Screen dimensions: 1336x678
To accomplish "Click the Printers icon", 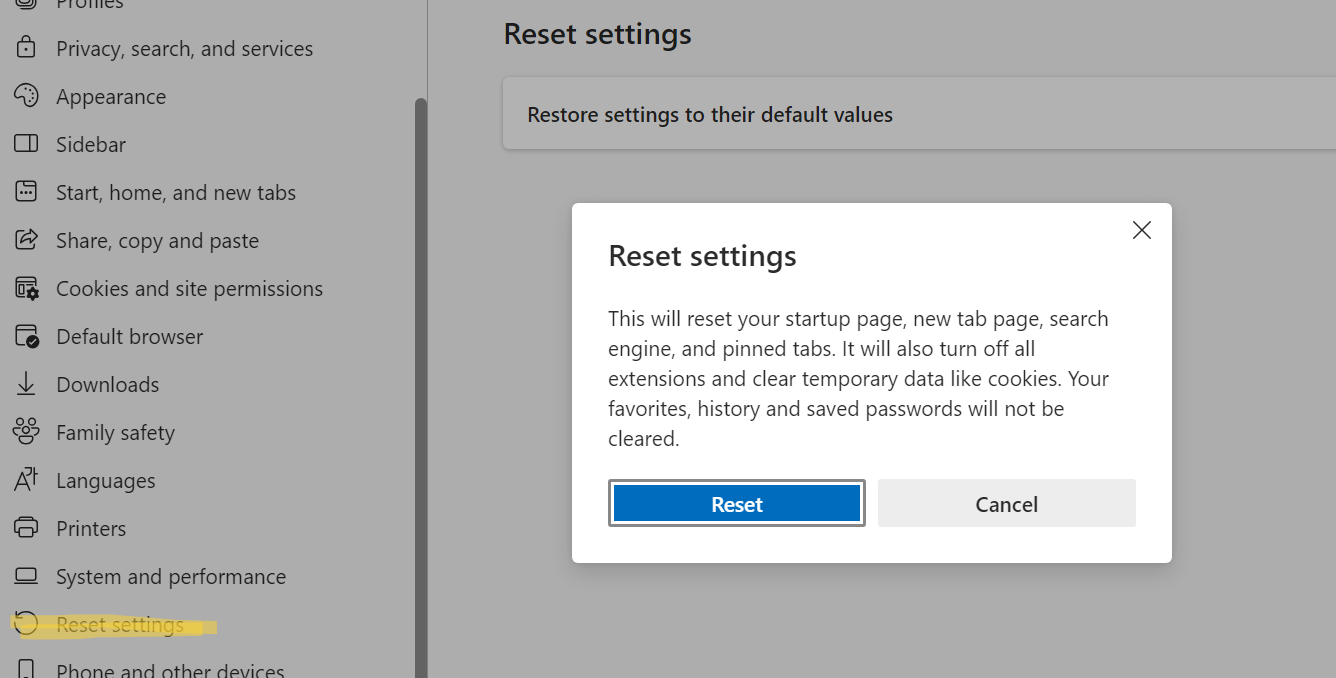I will coord(26,528).
